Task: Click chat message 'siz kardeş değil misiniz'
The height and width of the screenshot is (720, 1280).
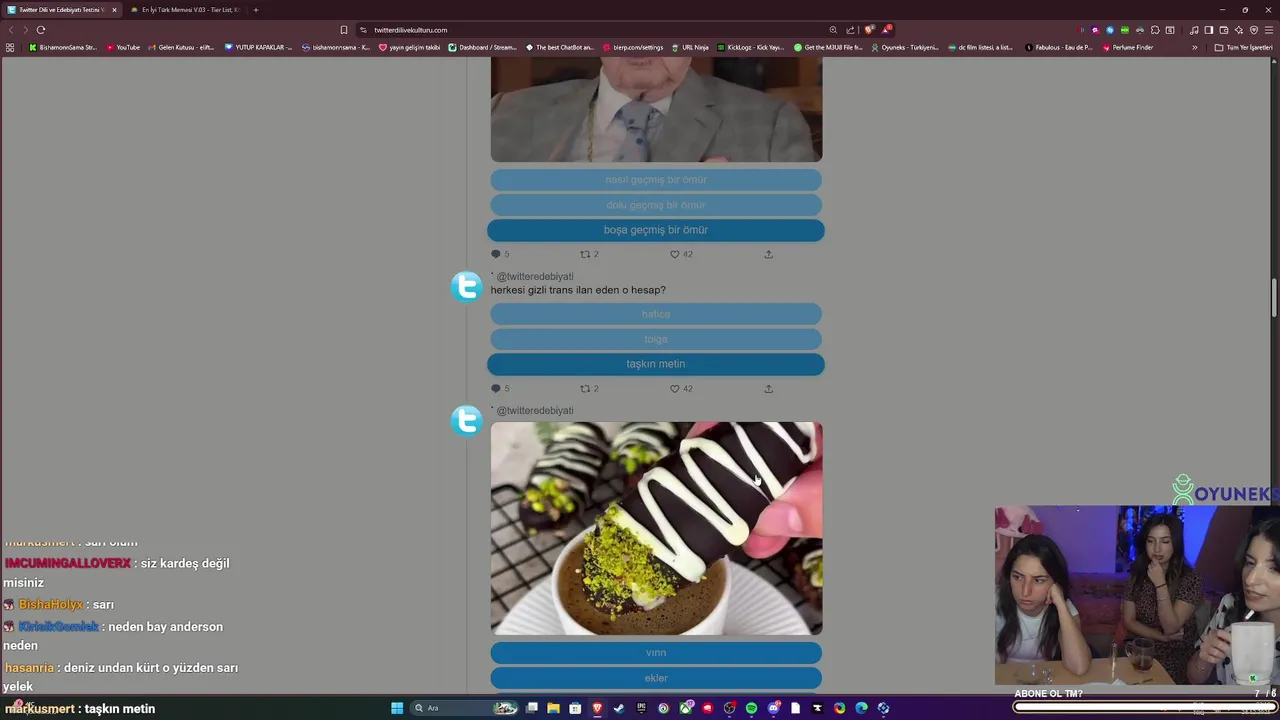Action: pyautogui.click(x=116, y=573)
